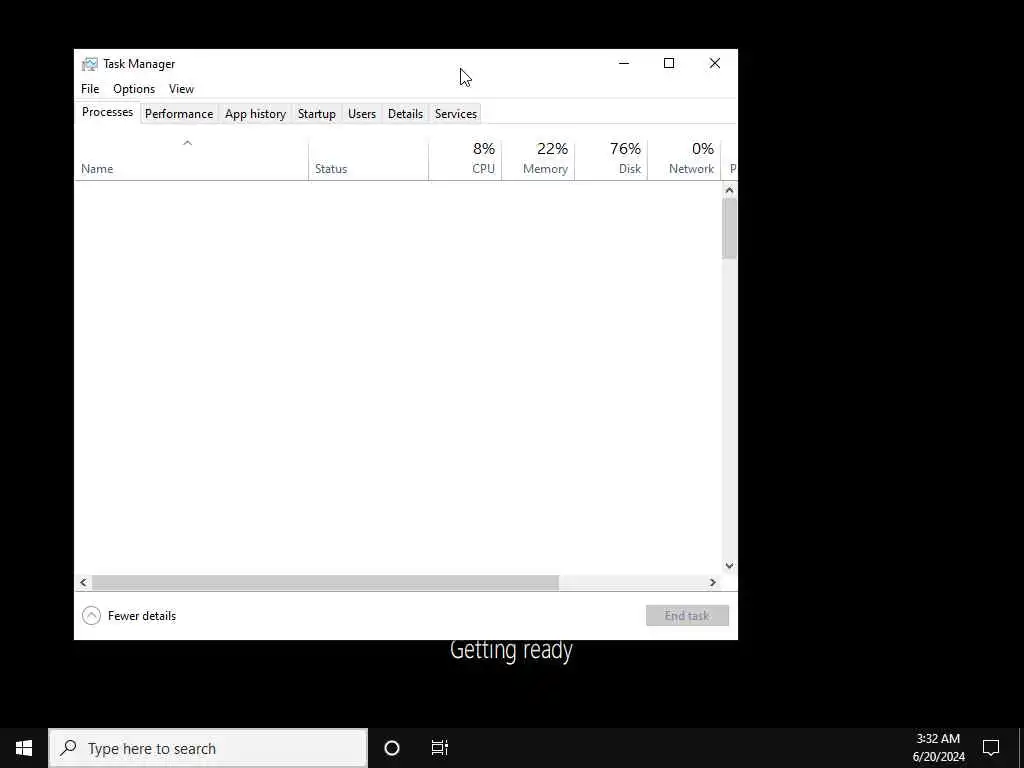Screen dimensions: 1024x768
Task: Switch to the App history tab
Action: point(255,114)
